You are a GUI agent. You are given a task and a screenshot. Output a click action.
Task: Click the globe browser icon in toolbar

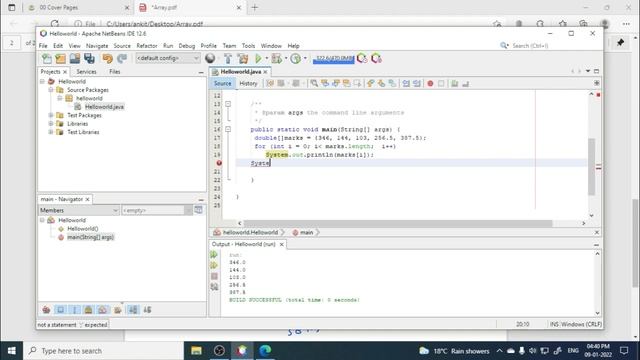[x=210, y=58]
